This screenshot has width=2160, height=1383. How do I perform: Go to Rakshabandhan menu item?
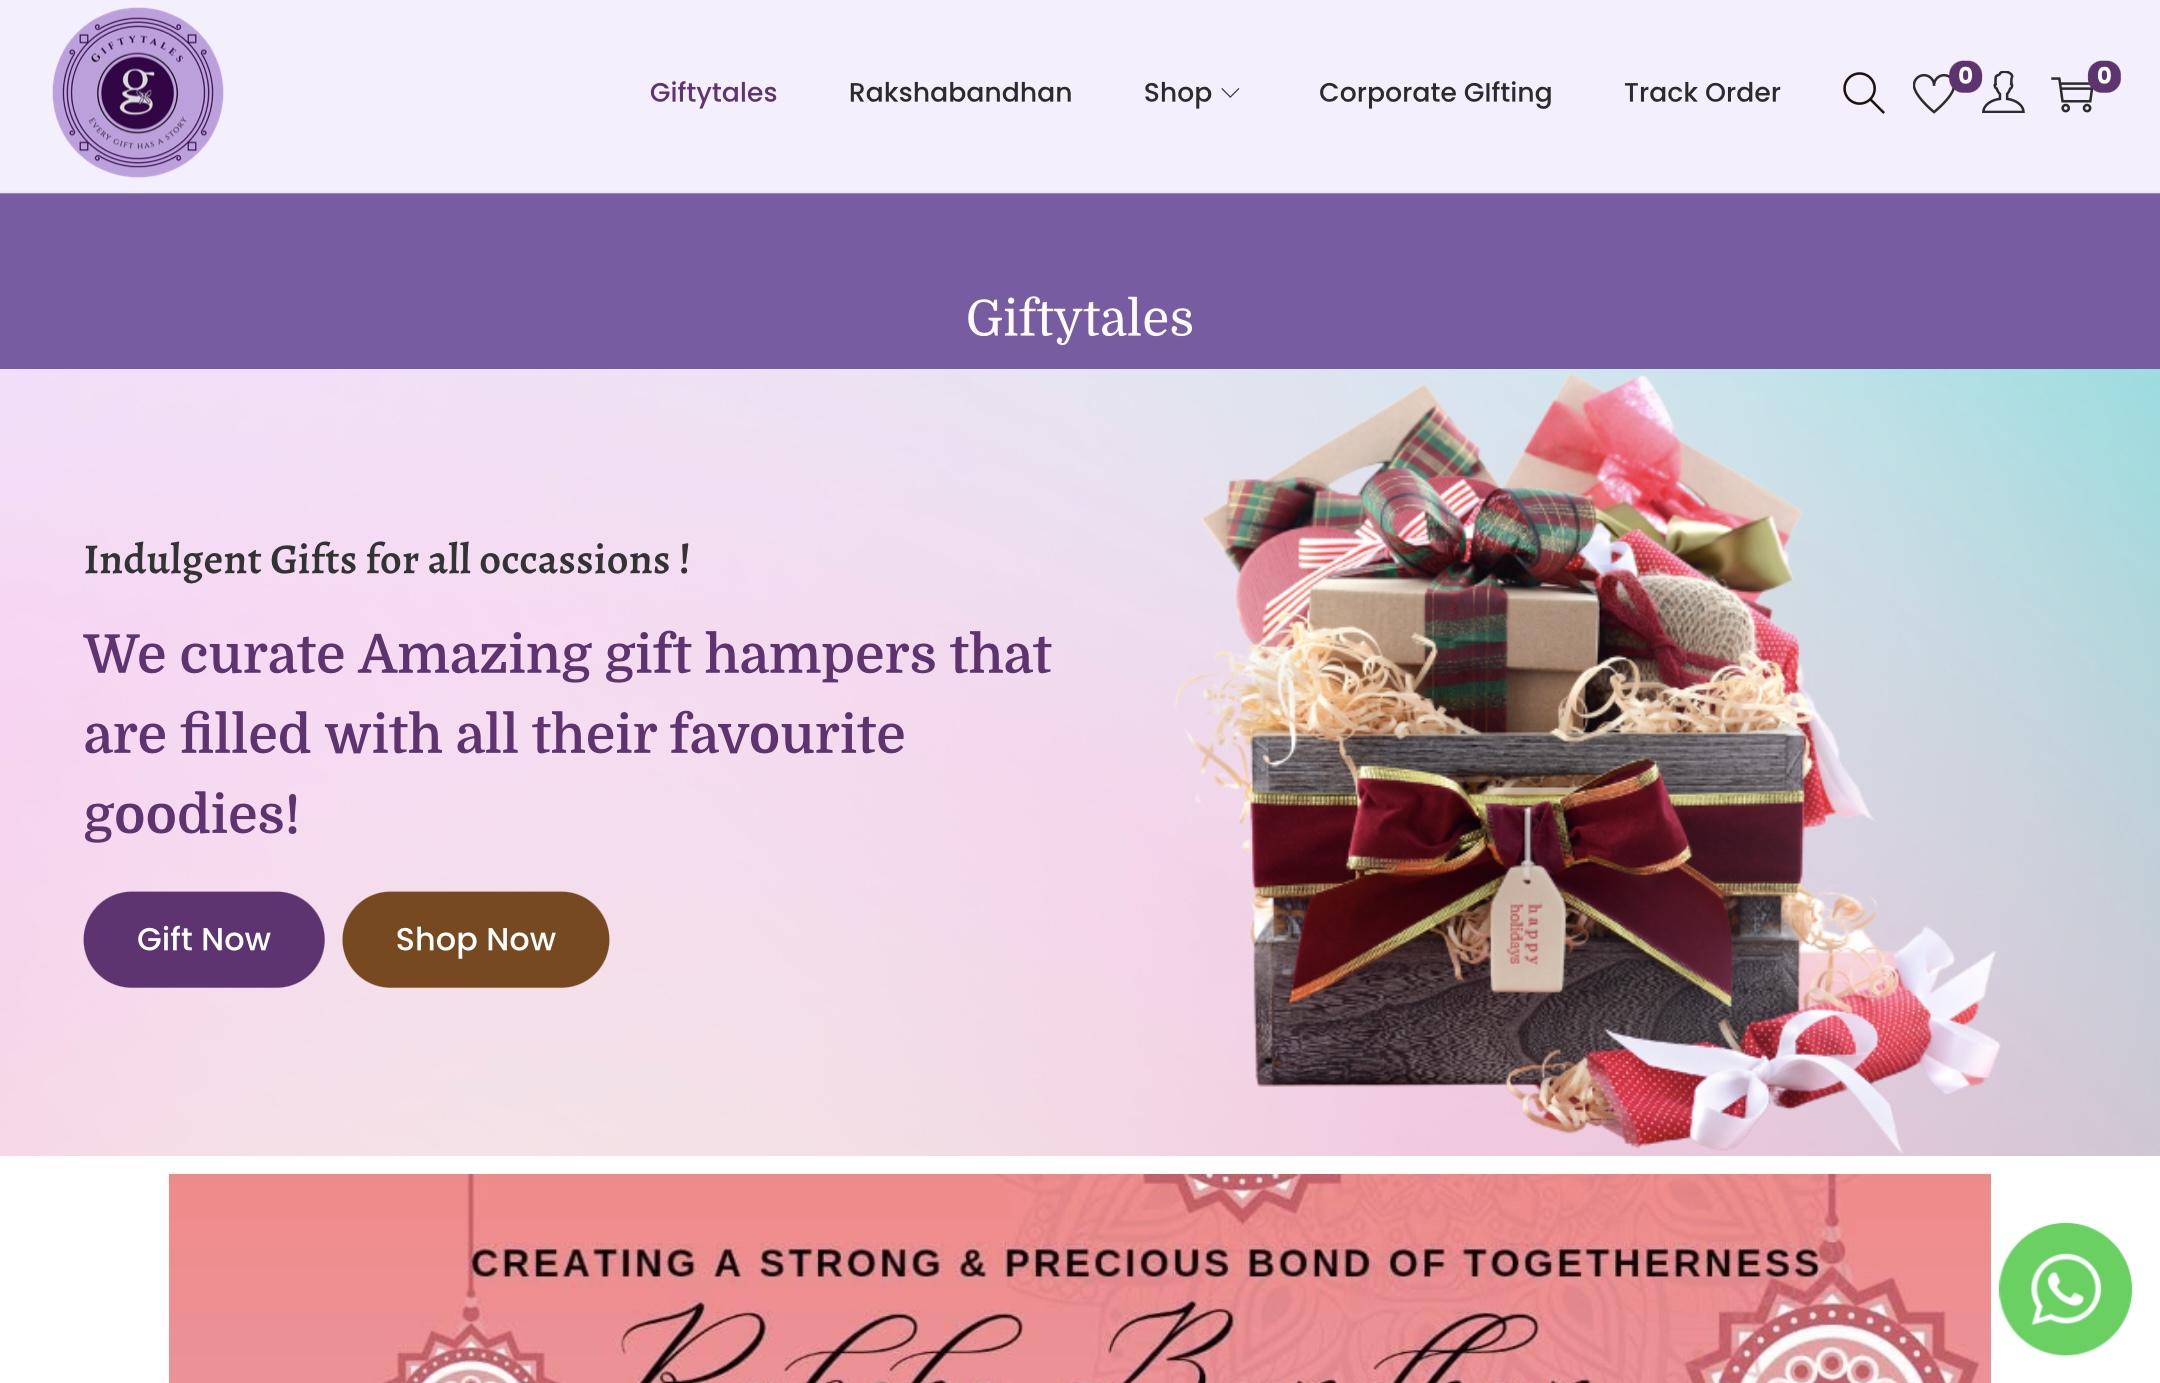(960, 93)
